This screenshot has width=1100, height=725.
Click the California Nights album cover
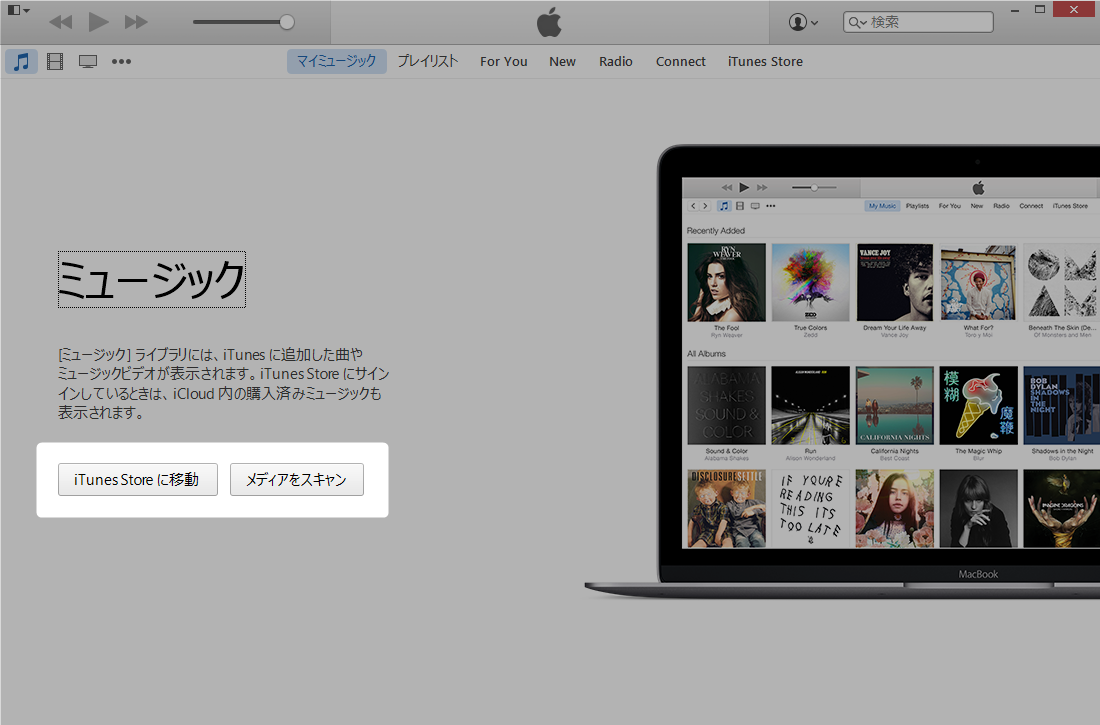(894, 405)
